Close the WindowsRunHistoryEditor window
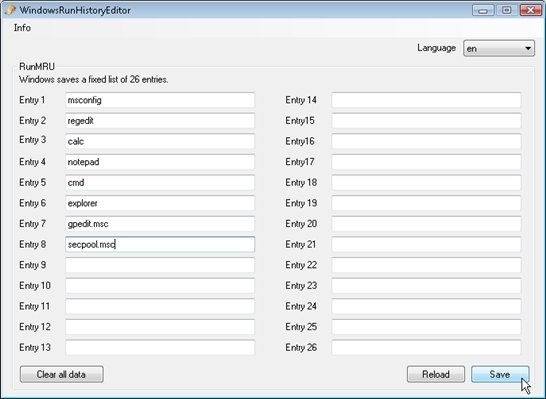This screenshot has width=546, height=399. pos(531,10)
